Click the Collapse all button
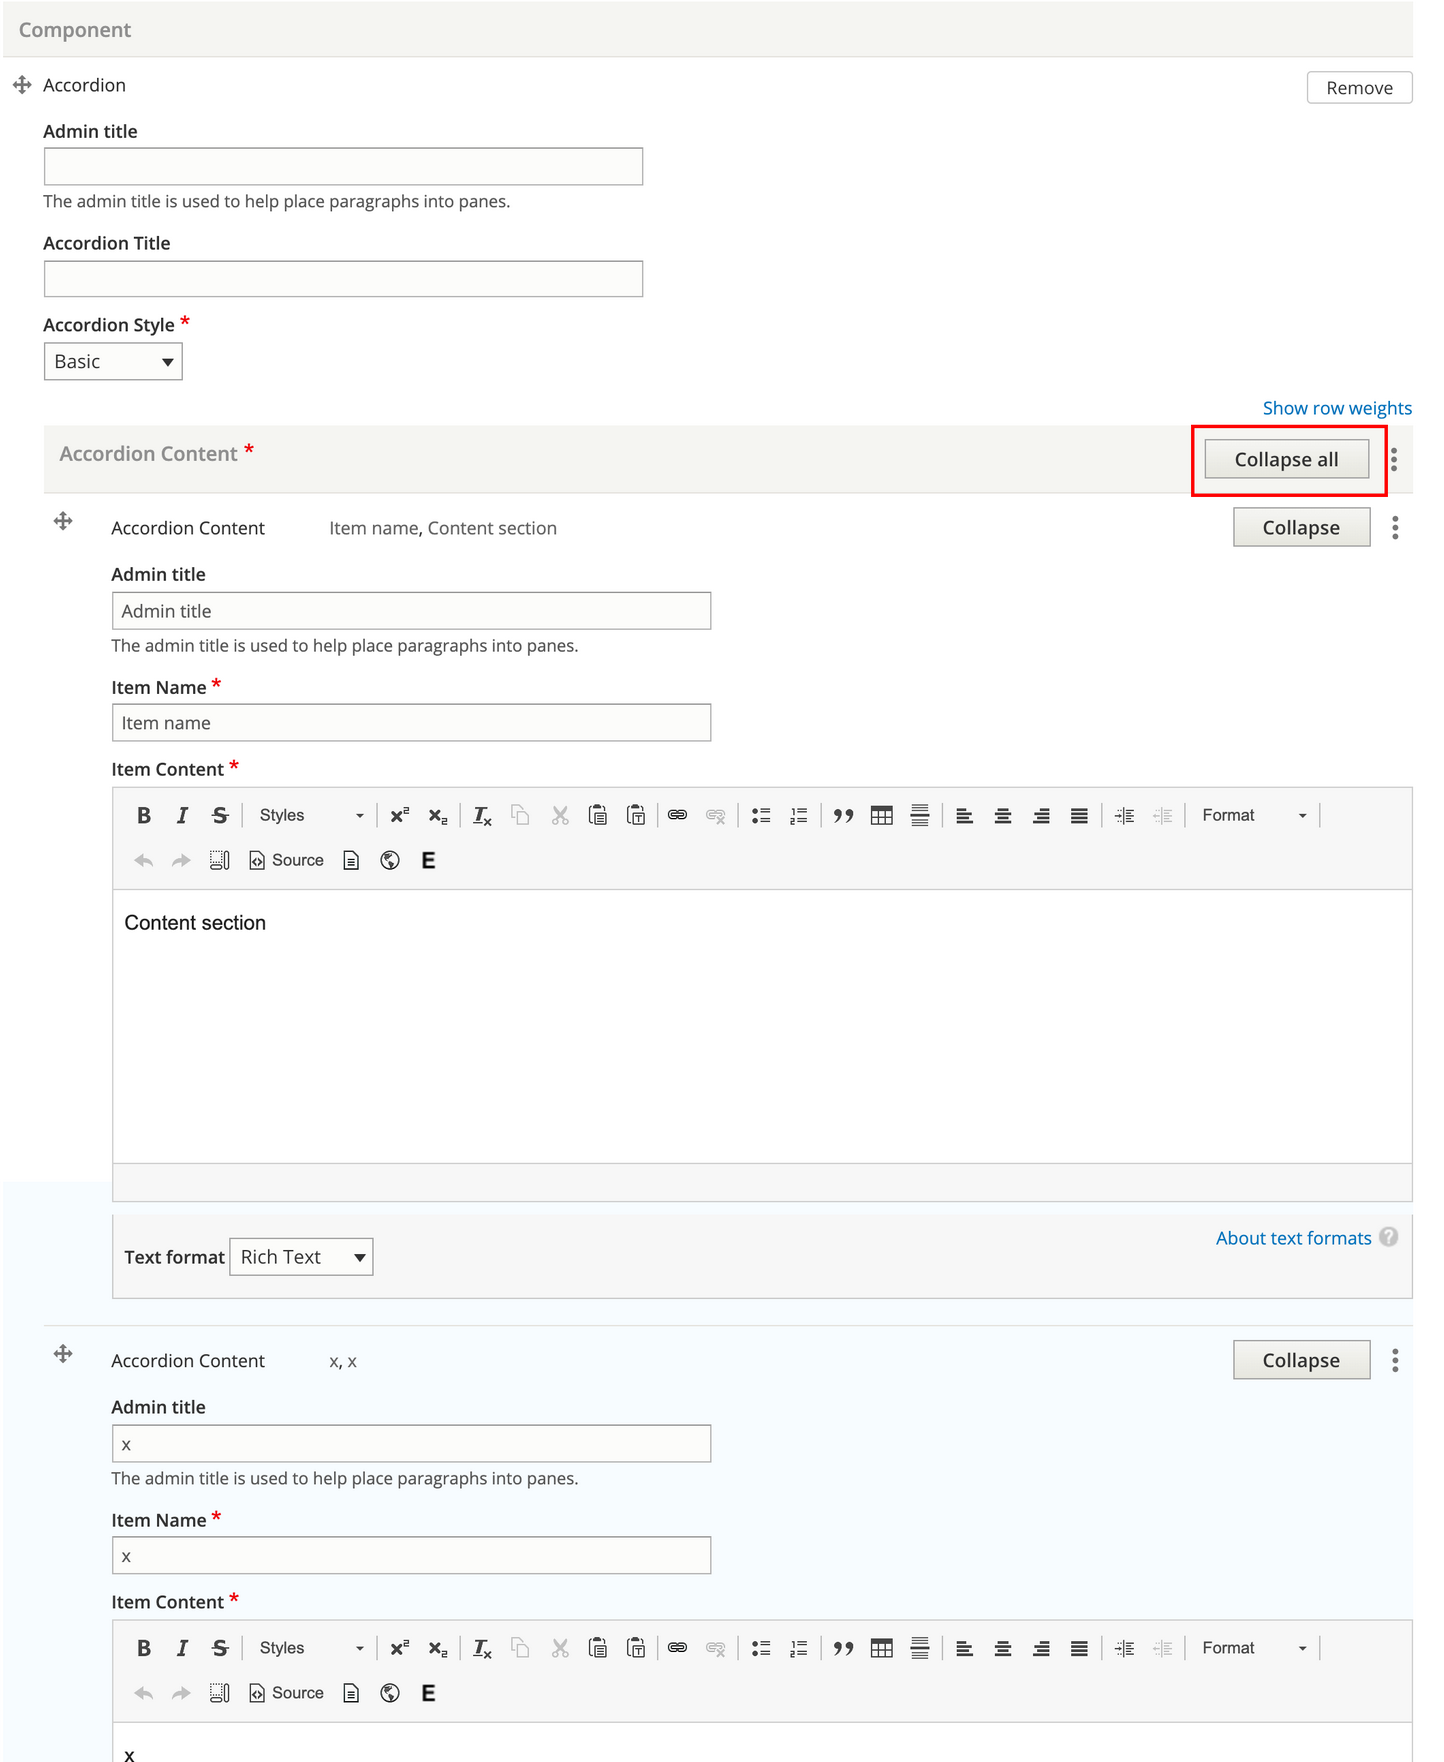 pyautogui.click(x=1286, y=460)
